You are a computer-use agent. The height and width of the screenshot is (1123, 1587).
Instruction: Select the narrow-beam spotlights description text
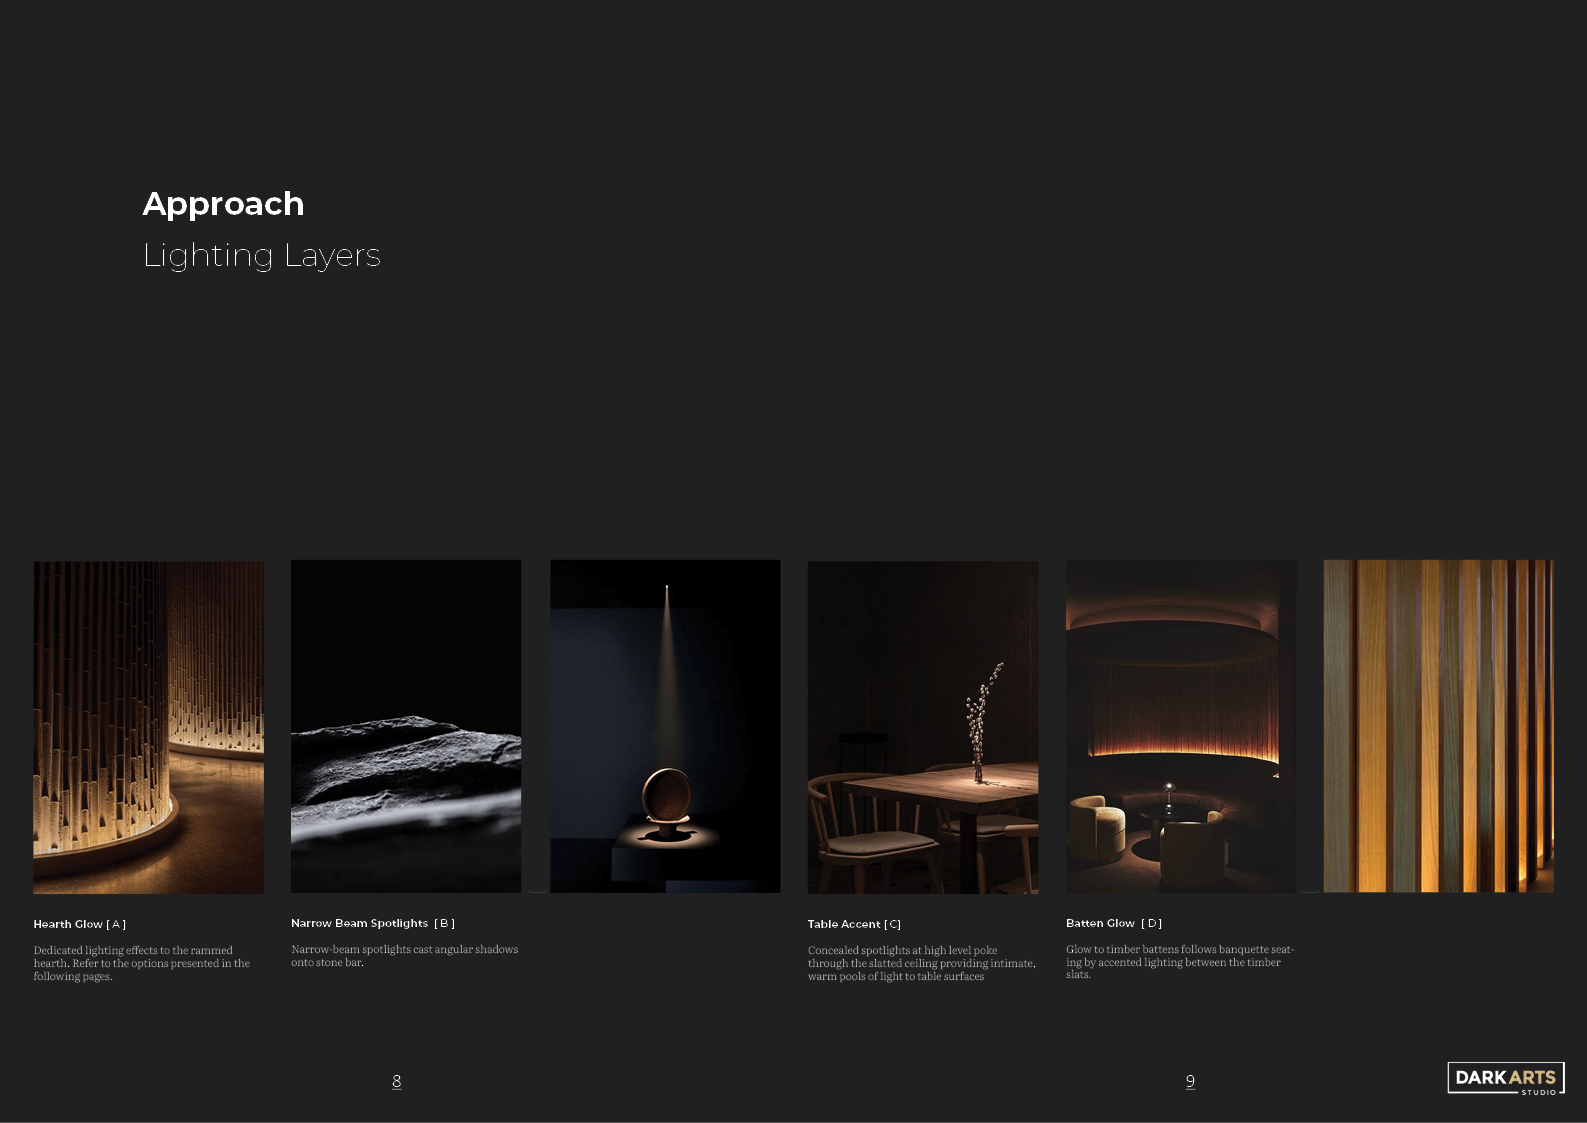tap(404, 956)
